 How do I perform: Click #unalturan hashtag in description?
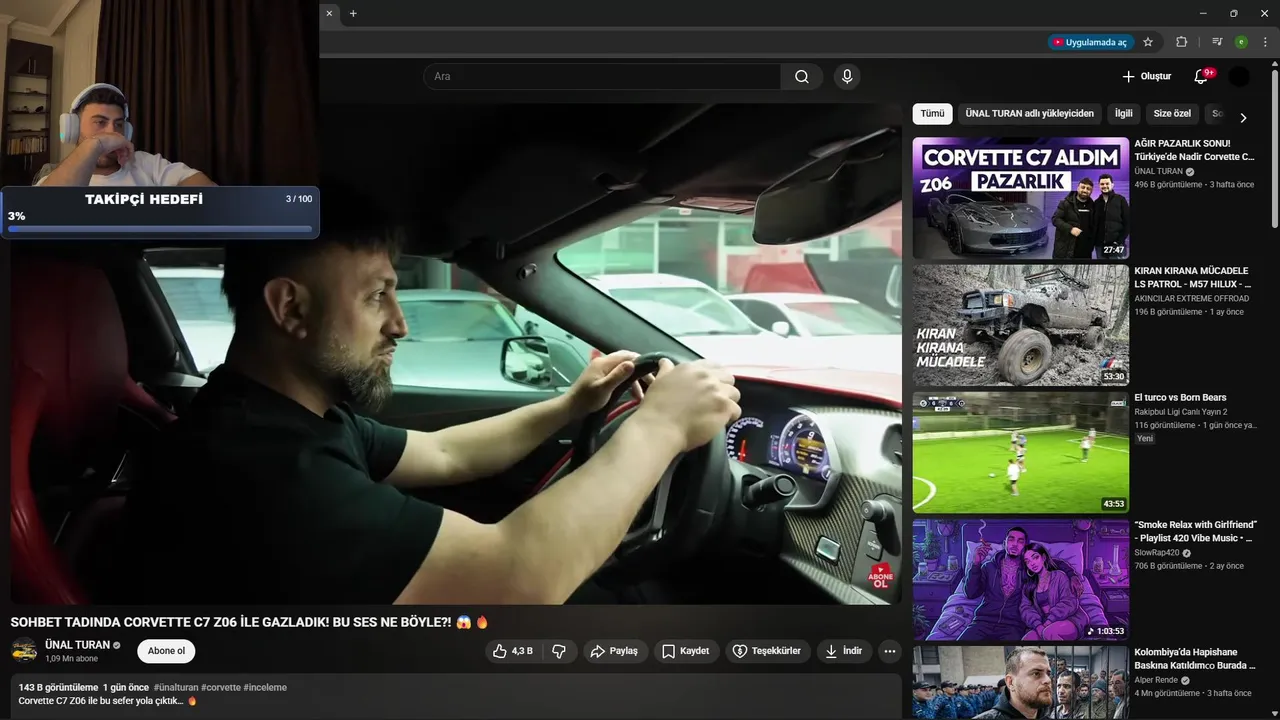(175, 687)
